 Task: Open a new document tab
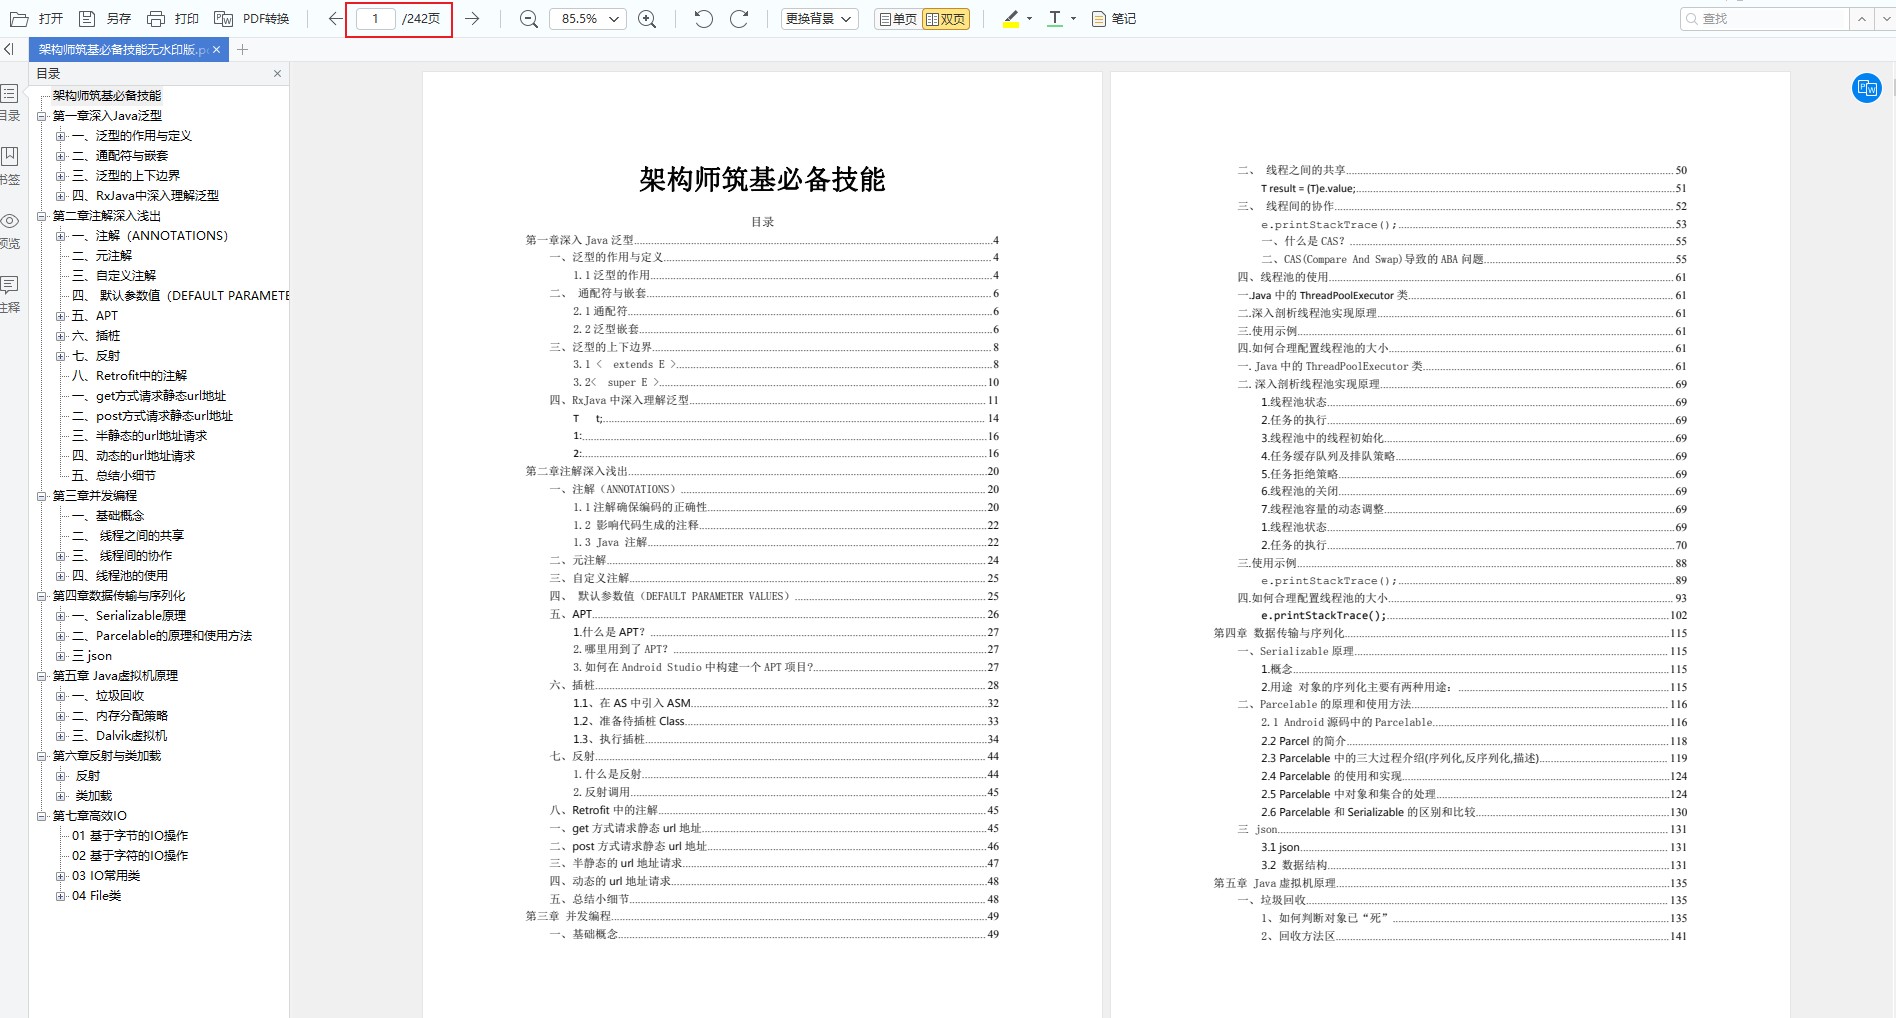point(242,49)
